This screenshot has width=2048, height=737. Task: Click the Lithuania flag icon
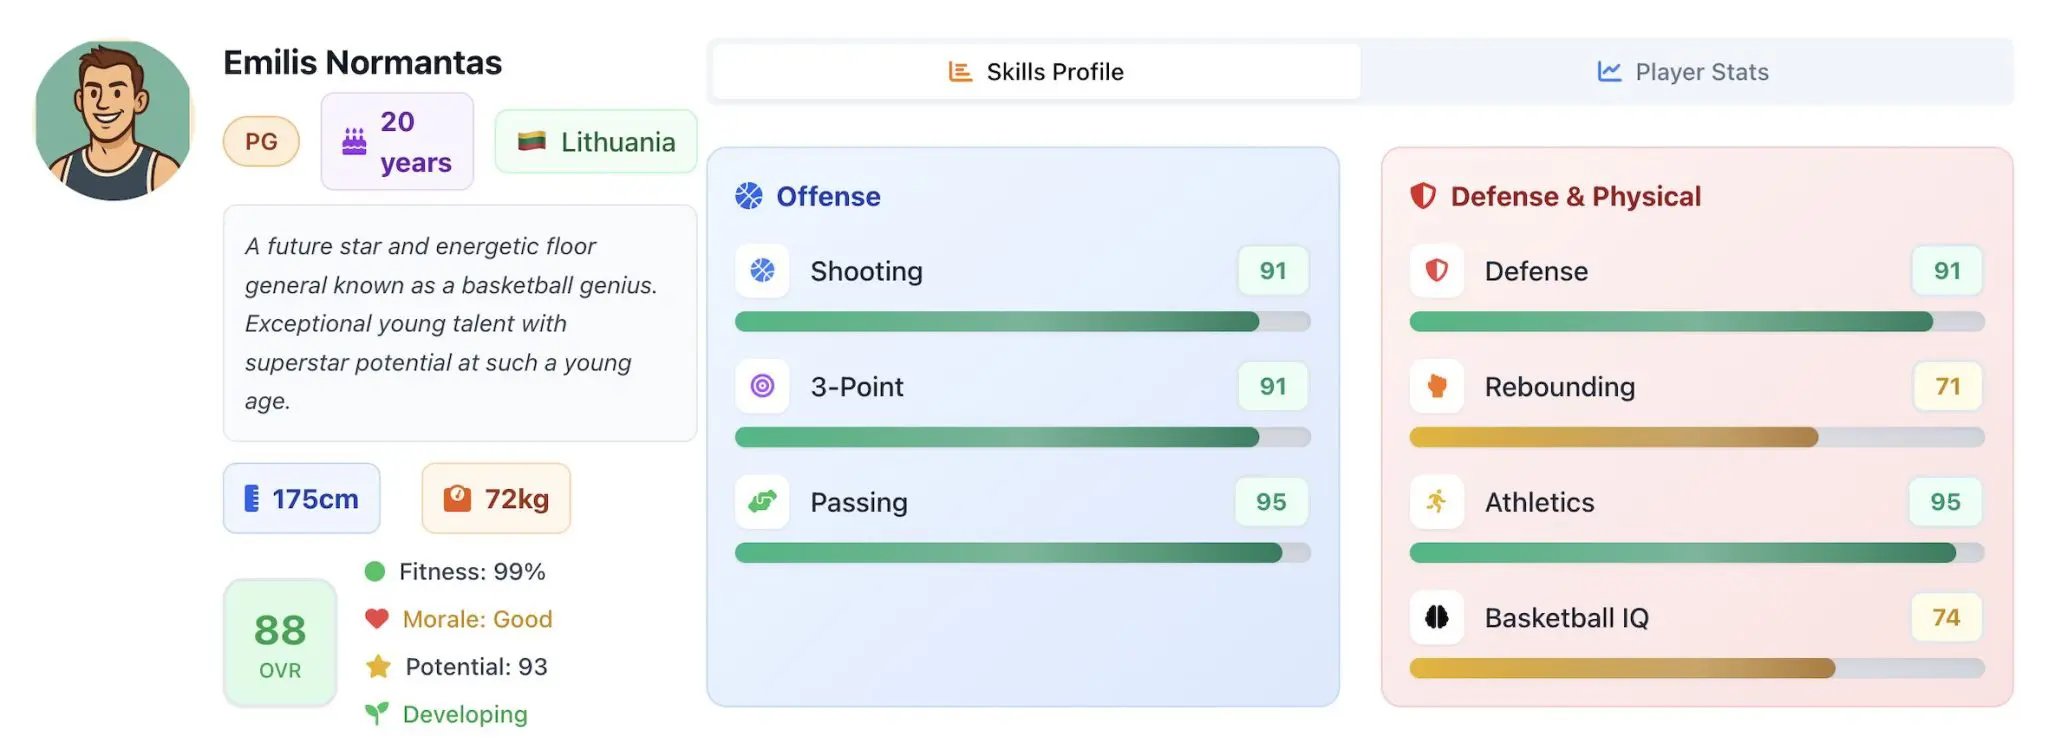[x=531, y=142]
